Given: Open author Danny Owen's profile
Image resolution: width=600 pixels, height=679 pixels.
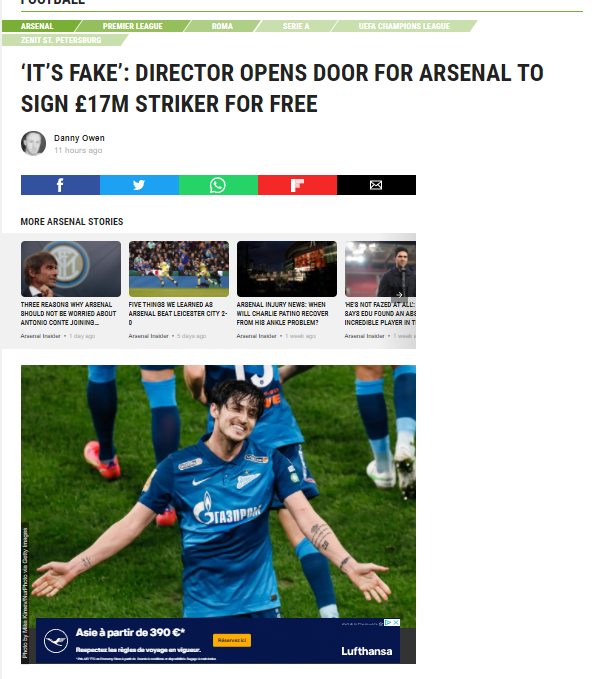Looking at the screenshot, I should (x=79, y=138).
